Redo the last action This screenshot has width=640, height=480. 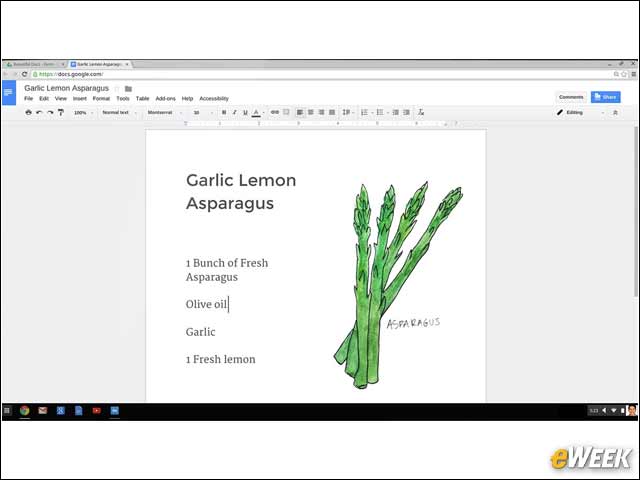pyautogui.click(x=50, y=112)
